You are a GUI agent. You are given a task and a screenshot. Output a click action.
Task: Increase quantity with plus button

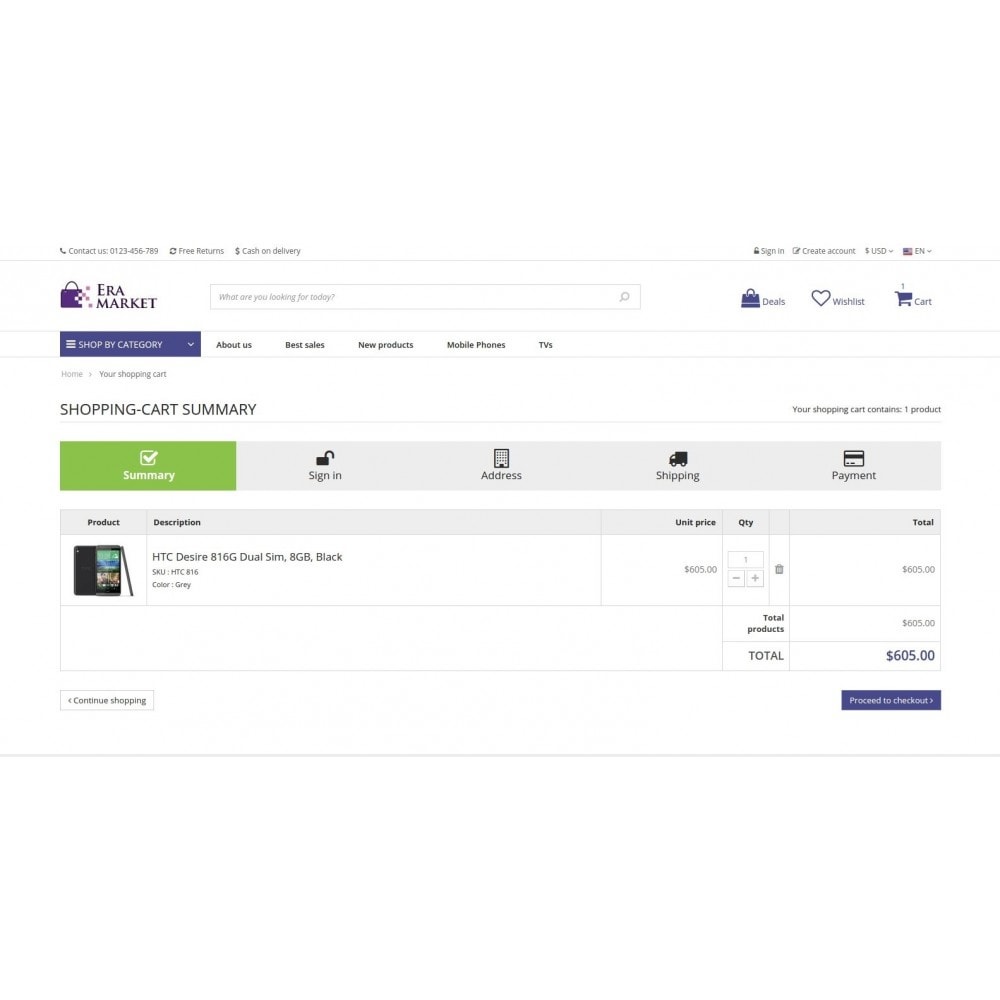click(x=755, y=578)
